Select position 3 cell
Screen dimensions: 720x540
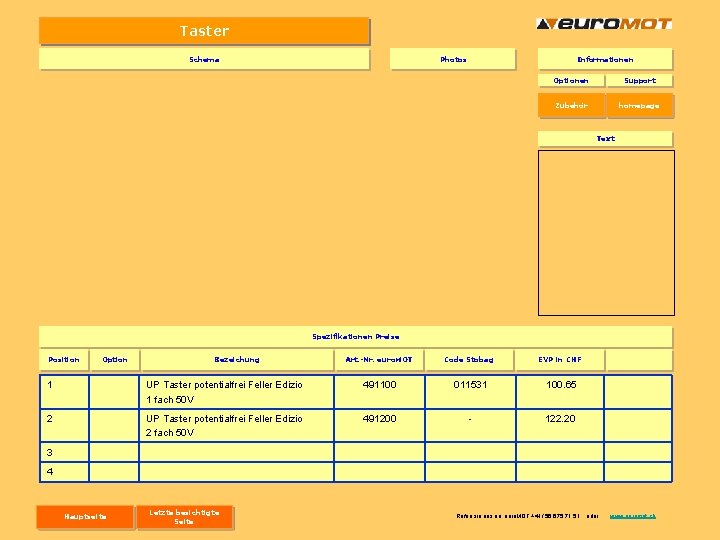tap(64, 452)
